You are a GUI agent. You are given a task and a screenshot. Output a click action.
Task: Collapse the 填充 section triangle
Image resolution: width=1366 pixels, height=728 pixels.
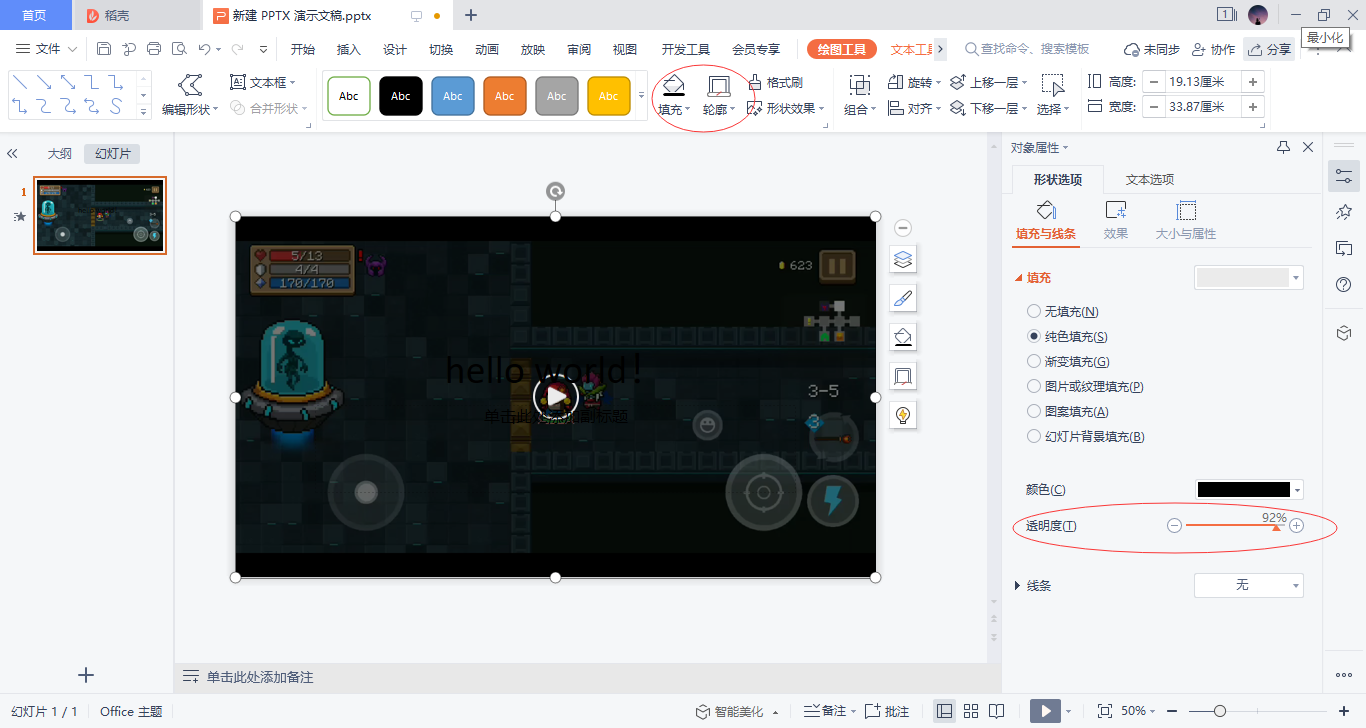(1018, 278)
